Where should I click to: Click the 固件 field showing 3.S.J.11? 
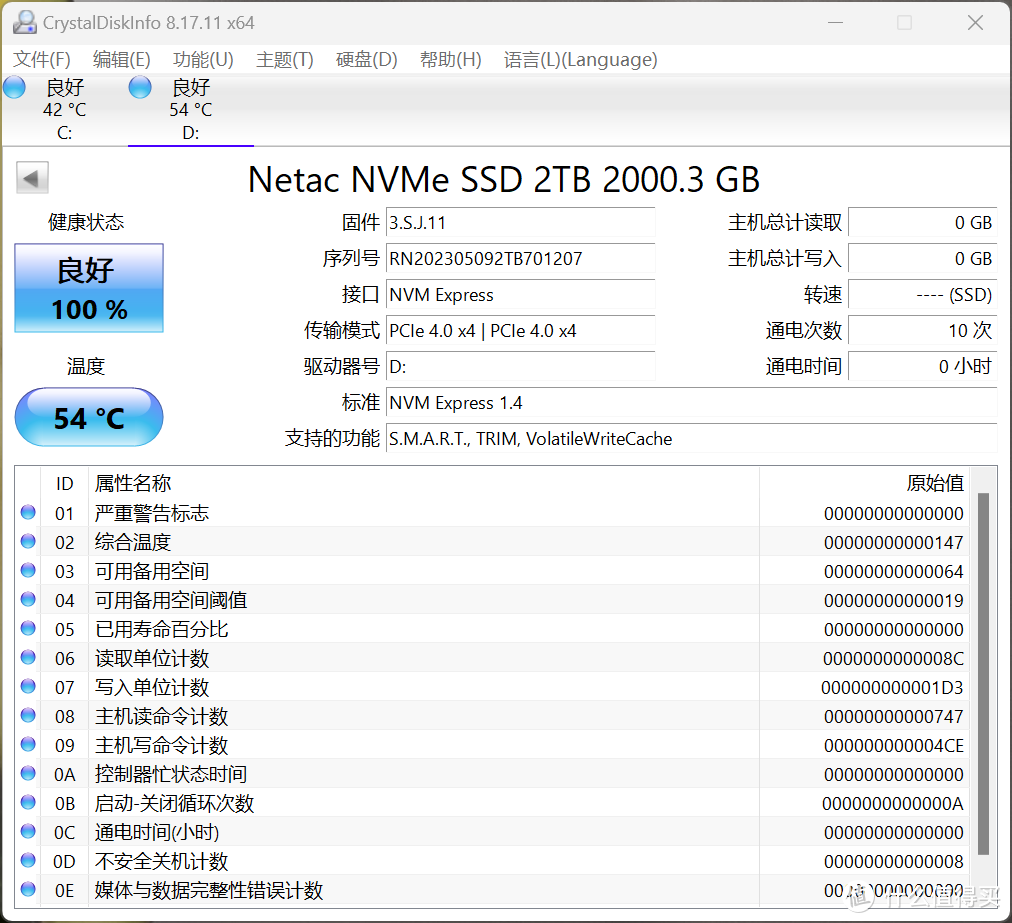point(520,223)
